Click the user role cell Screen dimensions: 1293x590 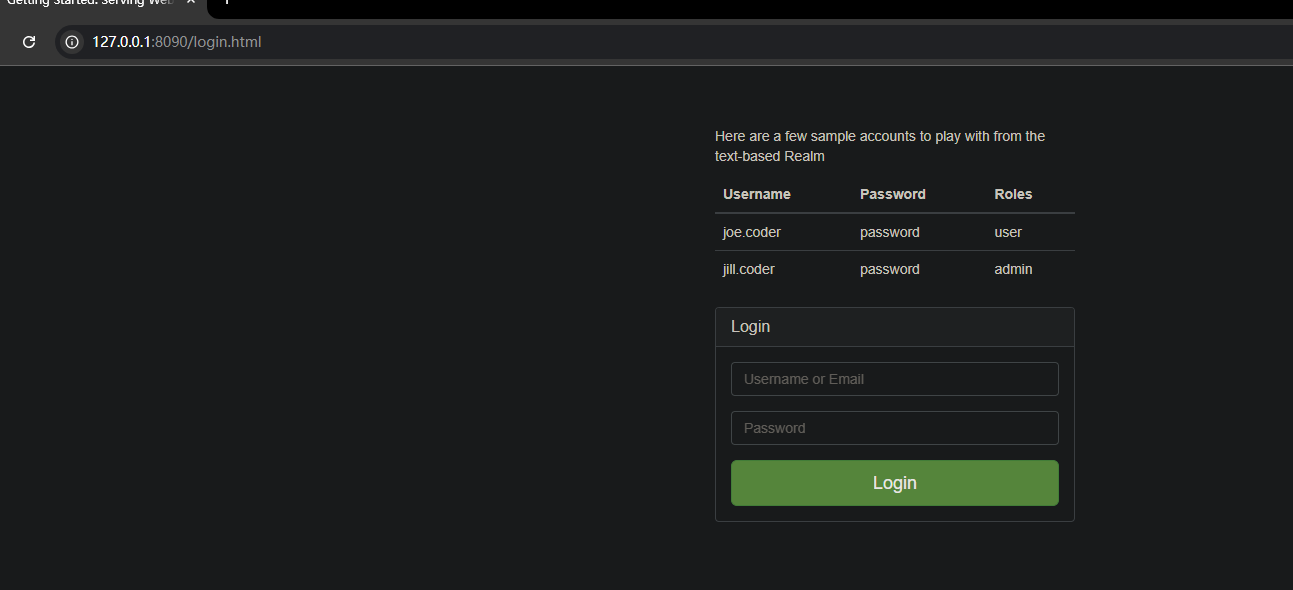pos(1008,232)
